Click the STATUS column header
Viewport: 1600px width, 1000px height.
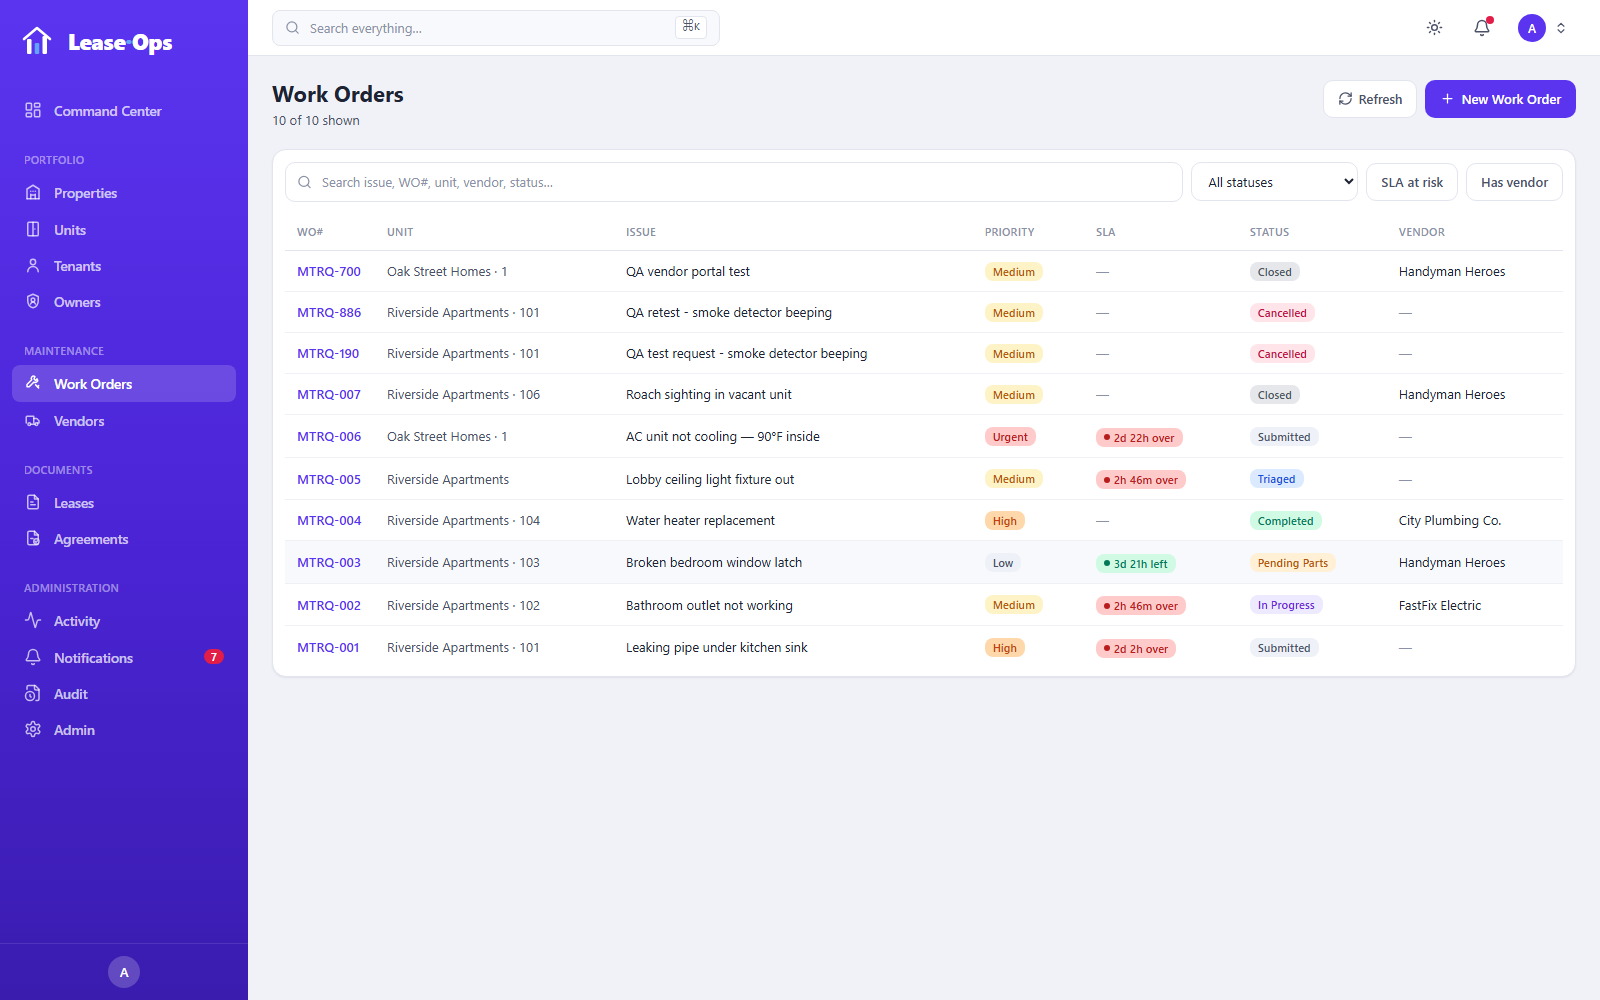pos(1269,232)
